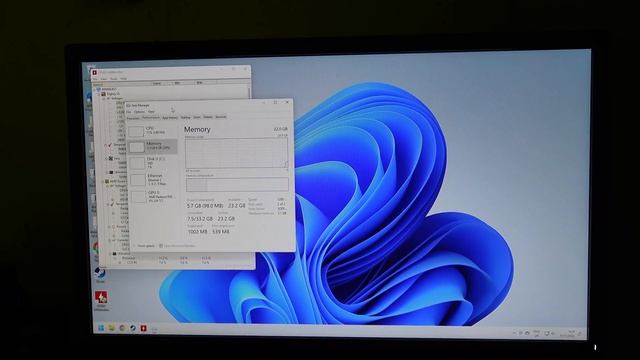Open the Windows Start menu
This screenshot has width=640, height=360.
(x=101, y=328)
